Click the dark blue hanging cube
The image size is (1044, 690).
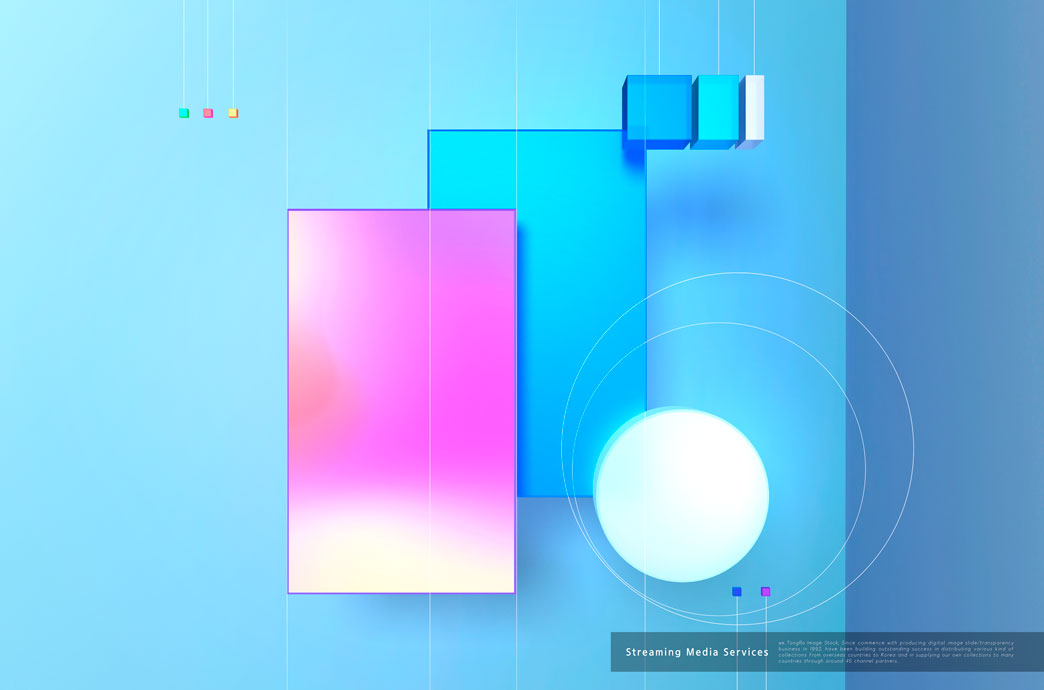click(658, 110)
